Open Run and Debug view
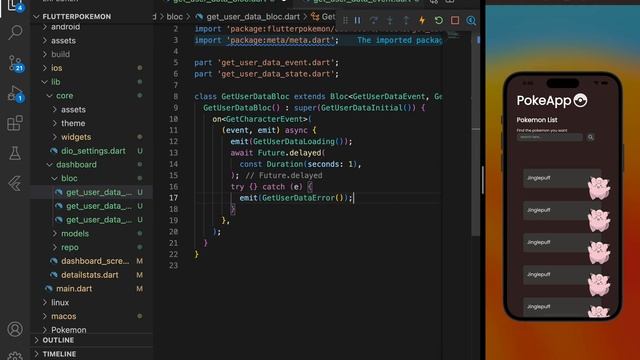The height and width of the screenshot is (360, 640). (x=15, y=93)
